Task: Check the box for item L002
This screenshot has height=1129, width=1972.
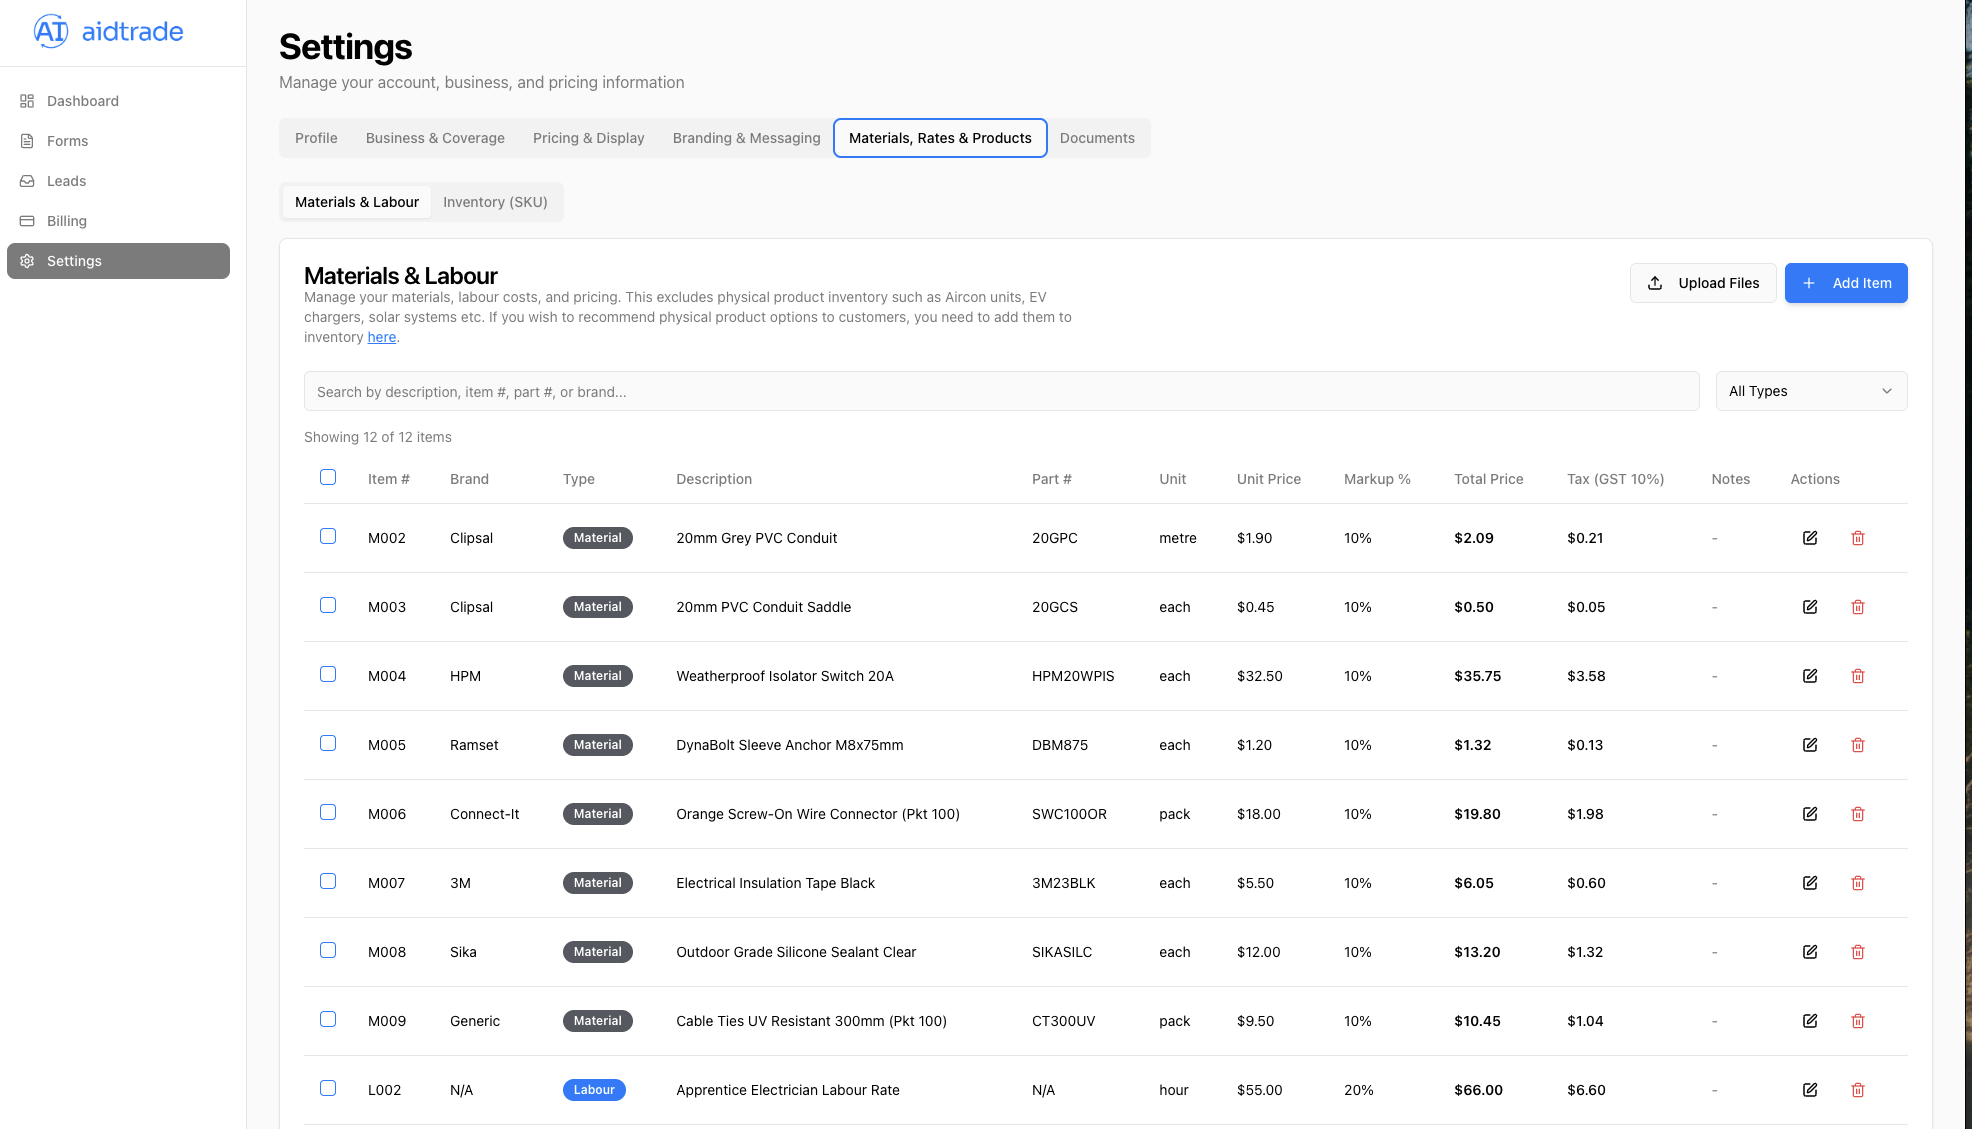Action: pos(328,1088)
